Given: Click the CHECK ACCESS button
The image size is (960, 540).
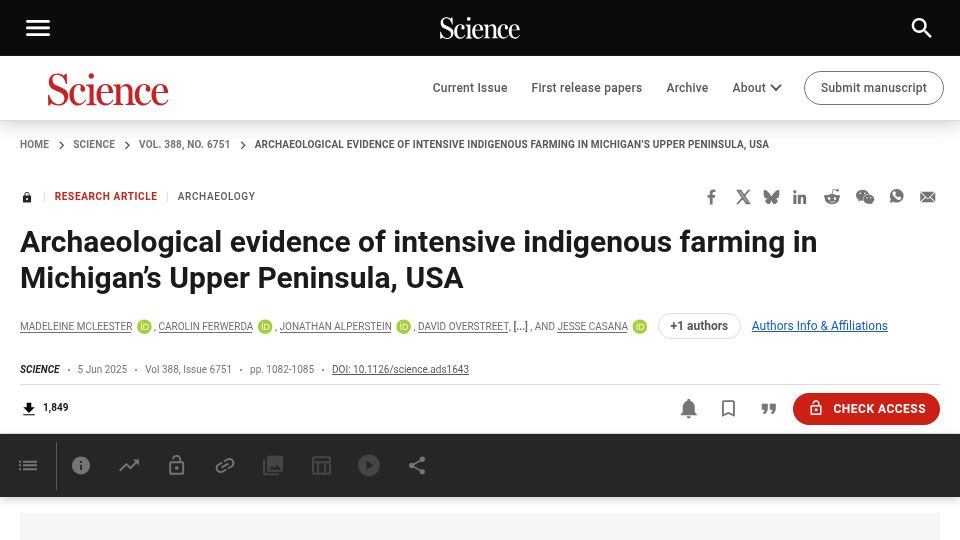Looking at the screenshot, I should pos(866,408).
